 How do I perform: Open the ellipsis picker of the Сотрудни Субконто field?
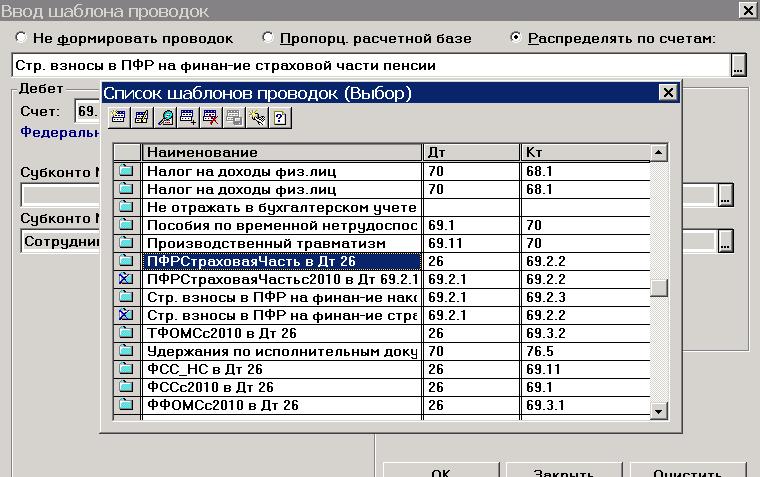click(725, 241)
